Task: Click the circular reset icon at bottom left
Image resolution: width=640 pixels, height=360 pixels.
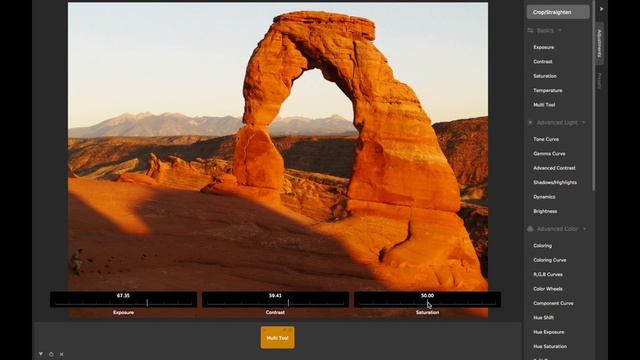Action: coord(51,354)
